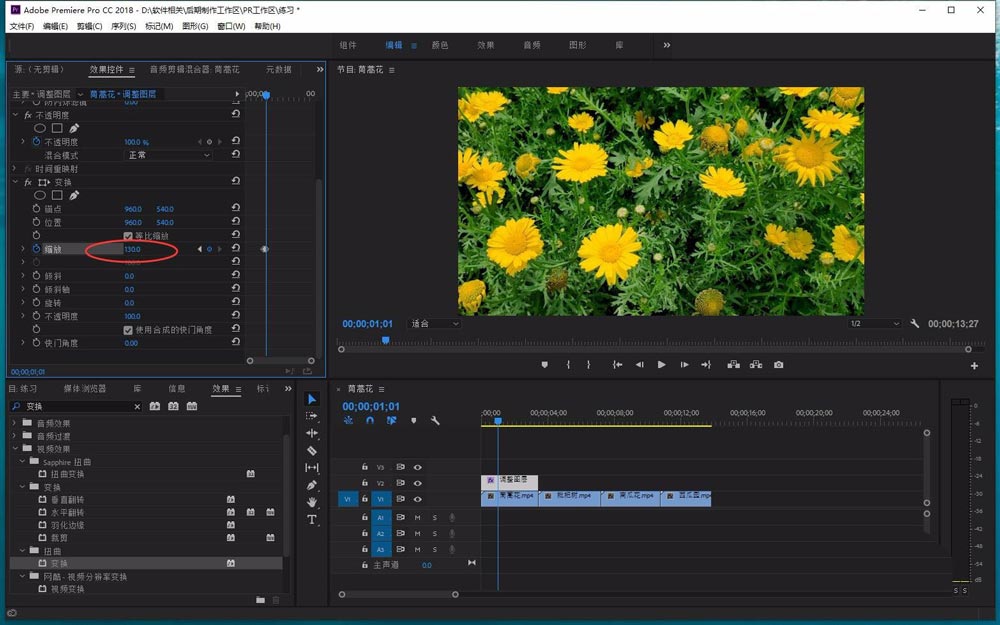Toggle the use composition shutter angle (使用合成的快门角度) checkbox
This screenshot has height=625, width=1000.
tap(128, 330)
